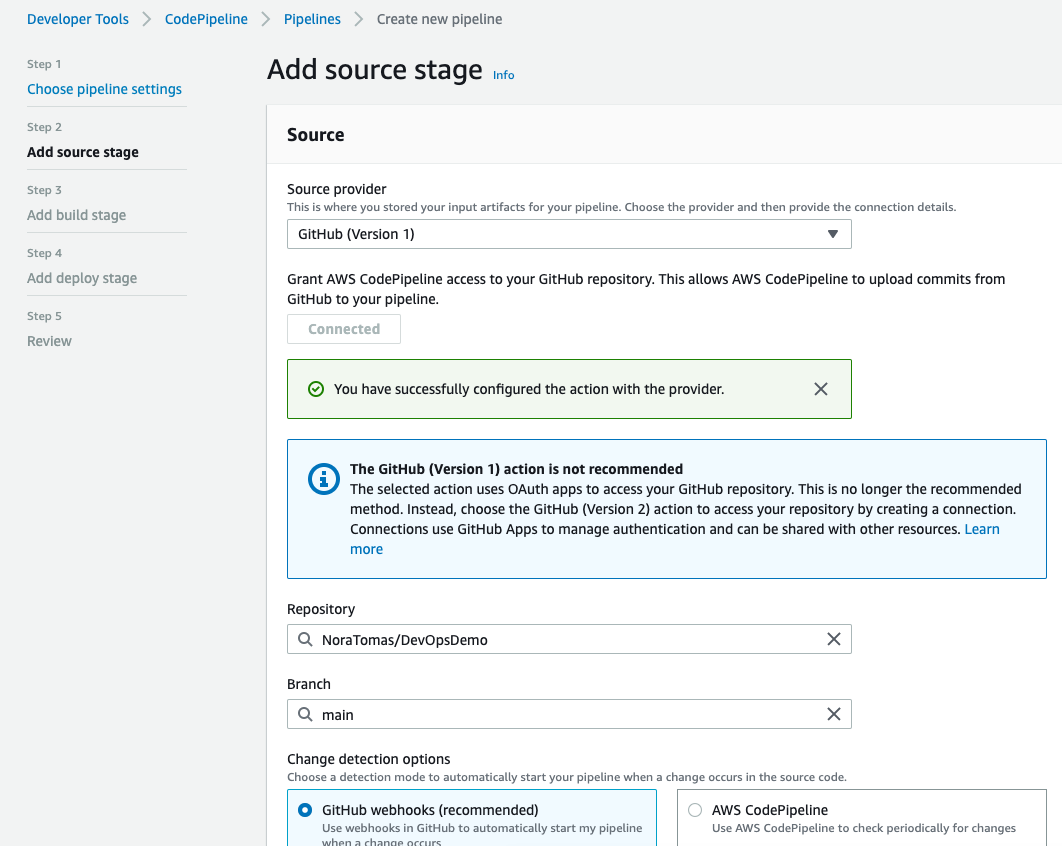Screen dimensions: 1062x846
Task: Click GitHub (Version 1) provider selection
Action: 569,234
